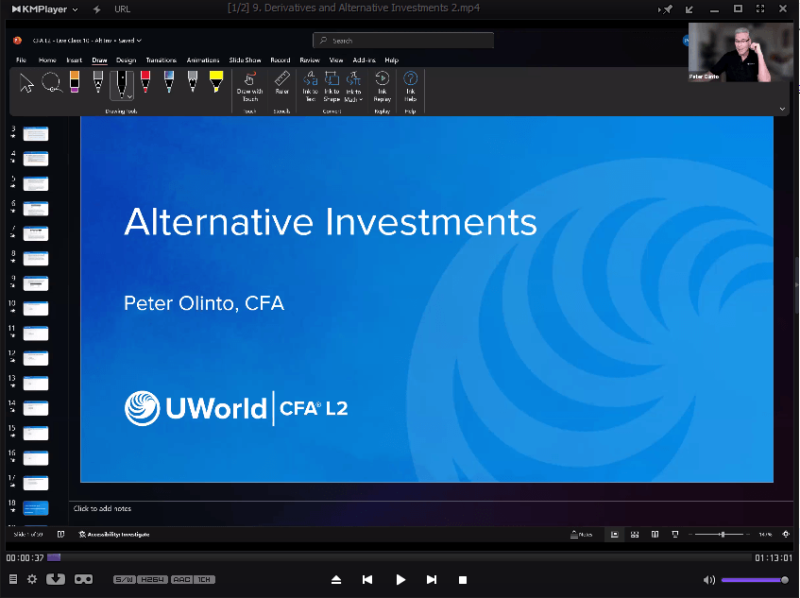The width and height of the screenshot is (800, 598).
Task: Adjust the purple volume slider
Action: [754, 580]
